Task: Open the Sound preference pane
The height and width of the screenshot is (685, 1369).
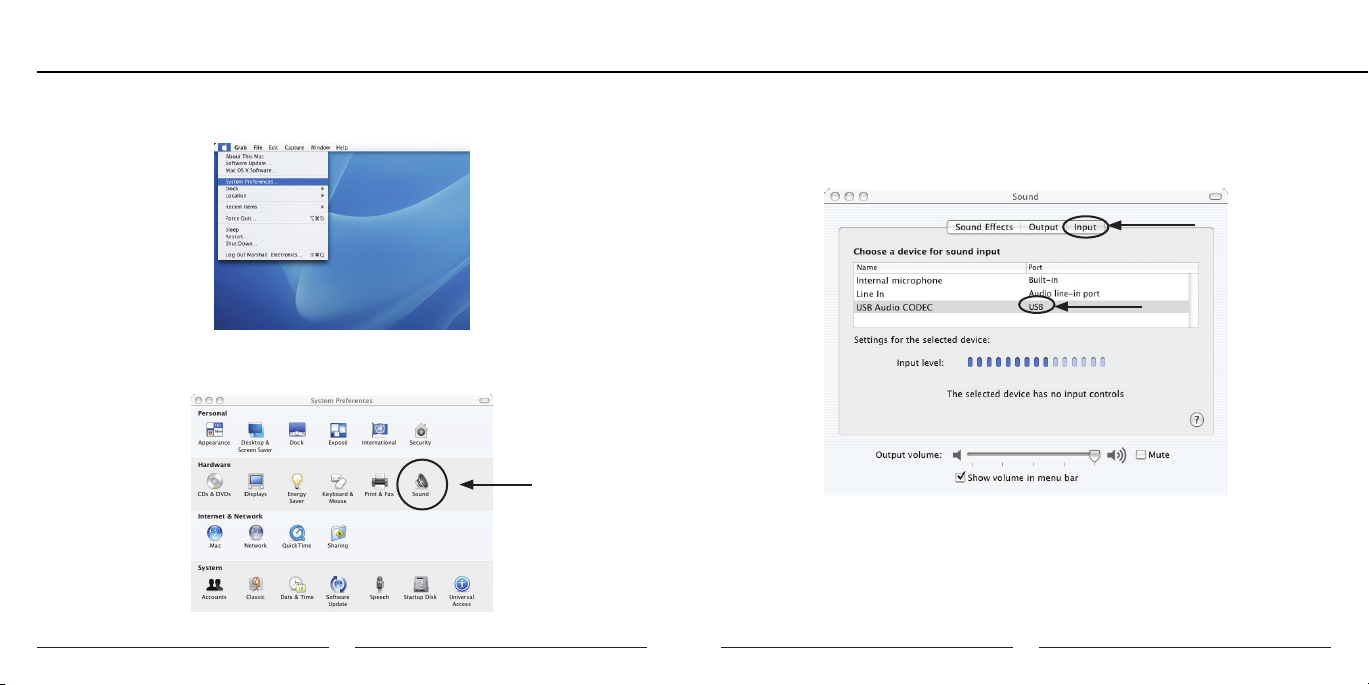Action: click(421, 485)
